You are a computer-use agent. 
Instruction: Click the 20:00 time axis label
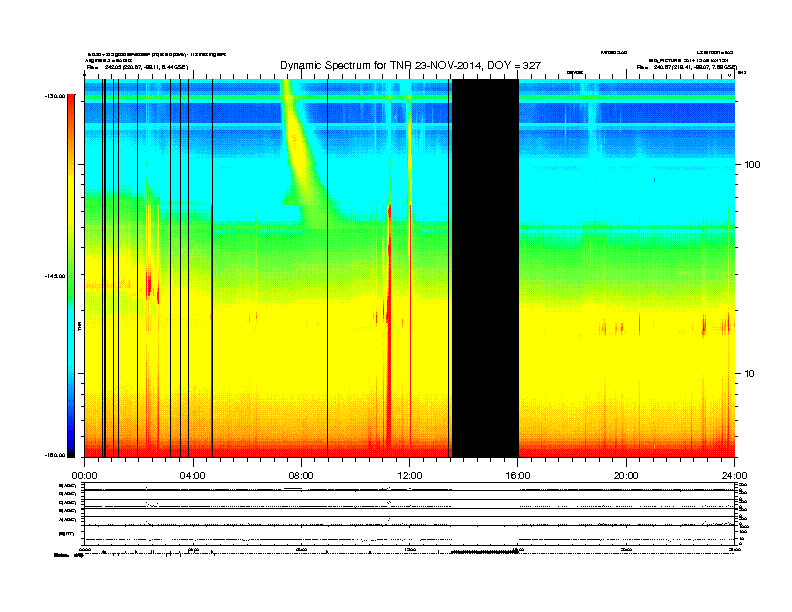click(x=626, y=476)
